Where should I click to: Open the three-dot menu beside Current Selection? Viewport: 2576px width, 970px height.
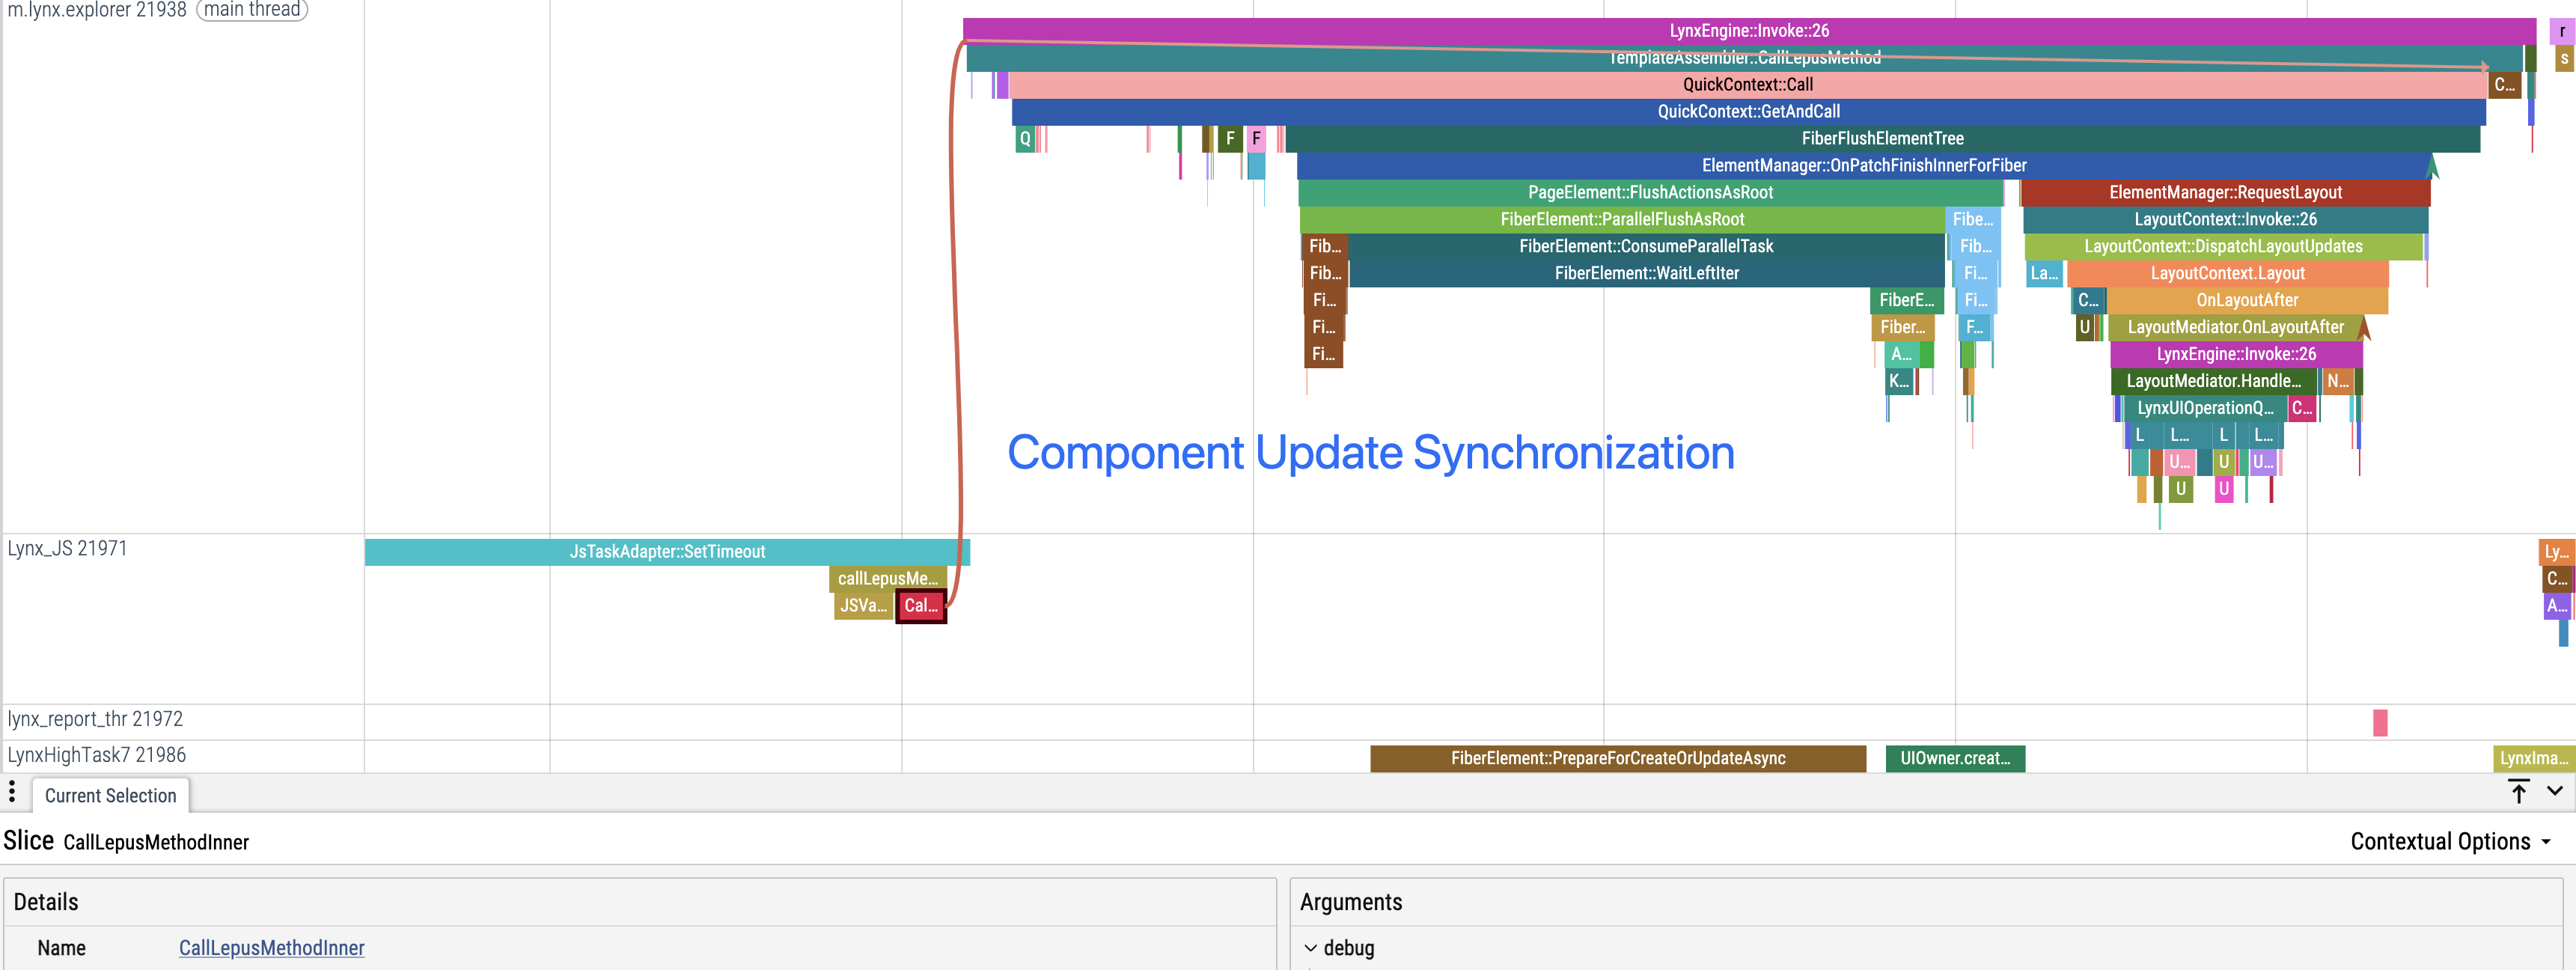[12, 792]
